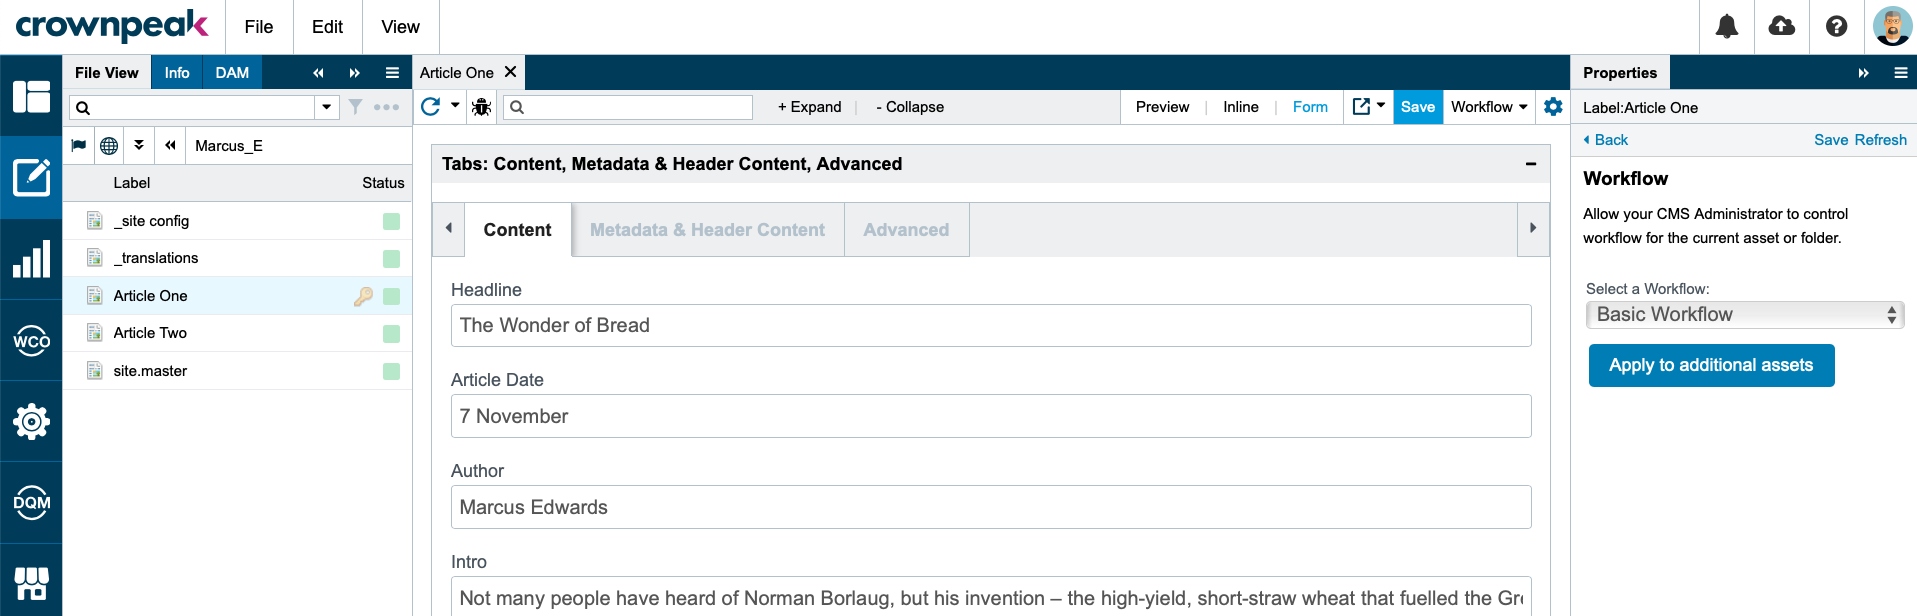Click the Back link in Properties
Screen dimensions: 1917x616
[1605, 140]
